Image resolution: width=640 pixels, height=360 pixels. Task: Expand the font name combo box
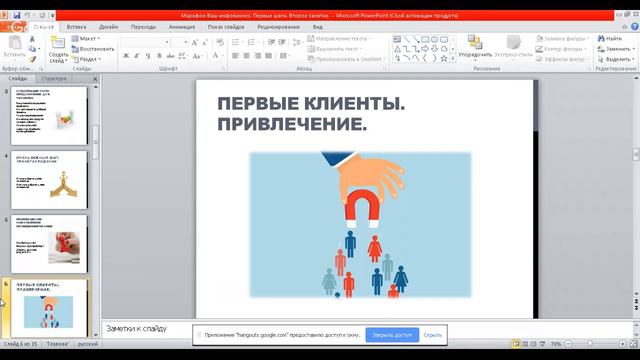point(167,42)
